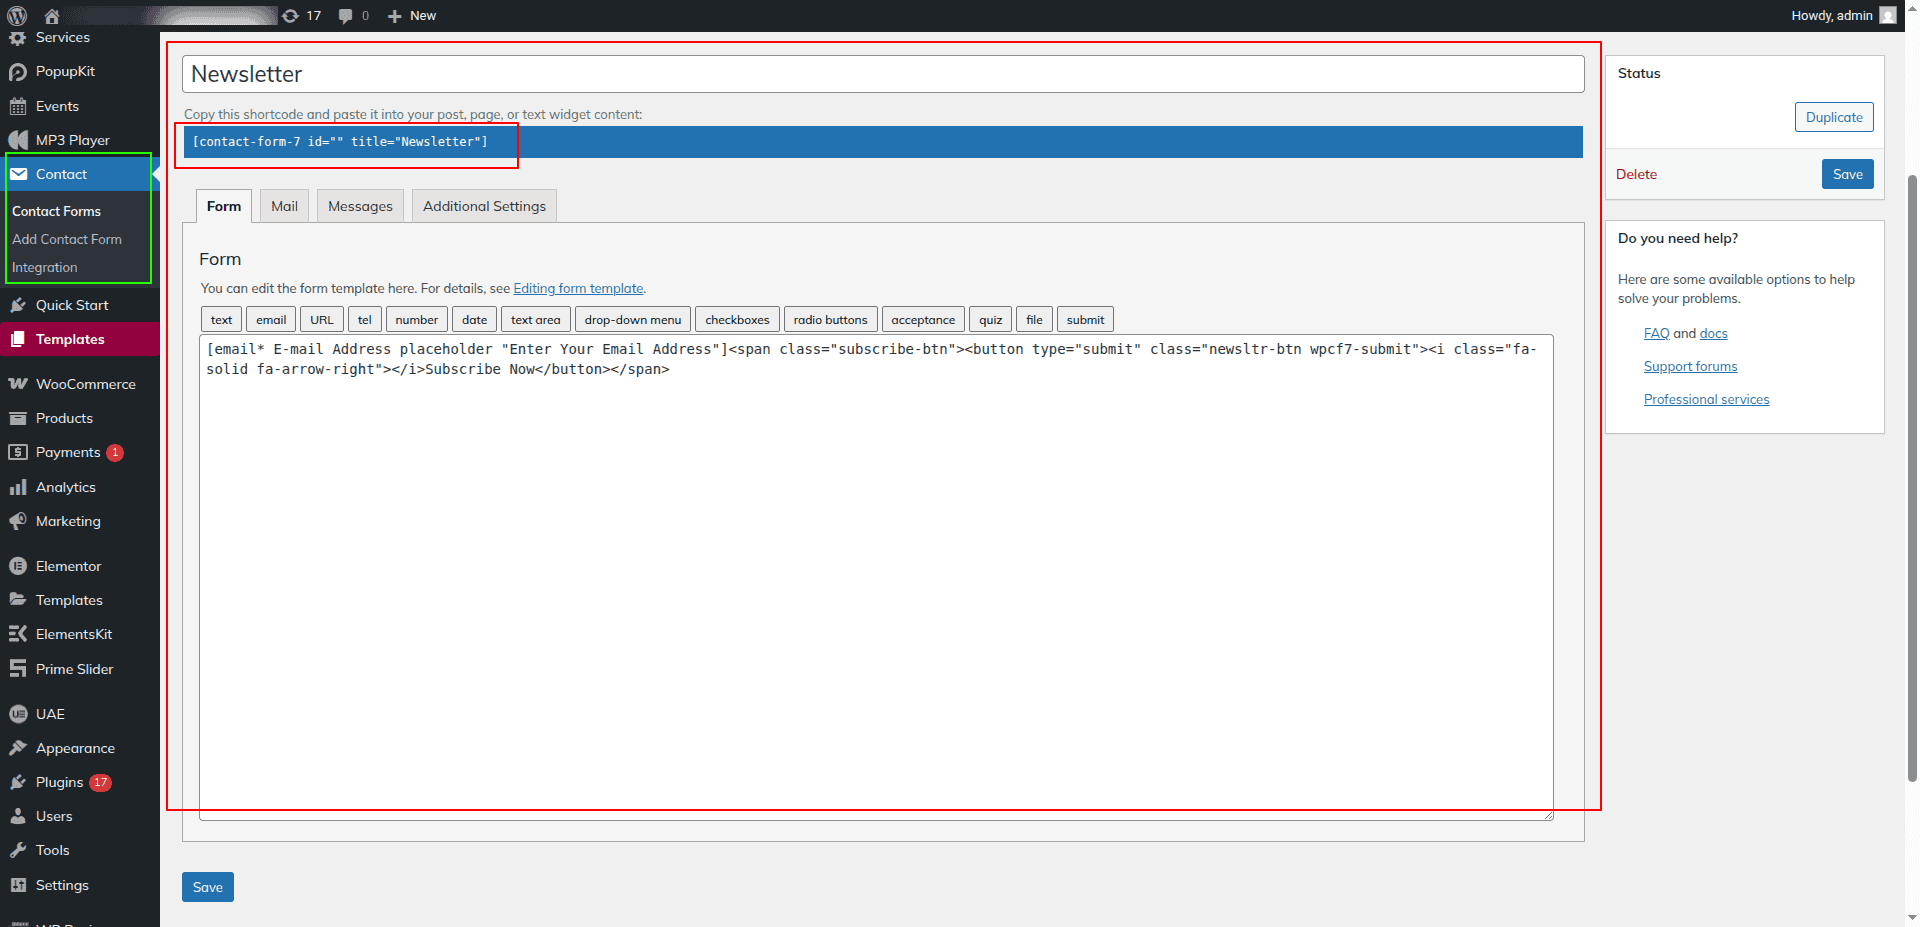
Task: Switch to the Mail tab
Action: coord(284,206)
